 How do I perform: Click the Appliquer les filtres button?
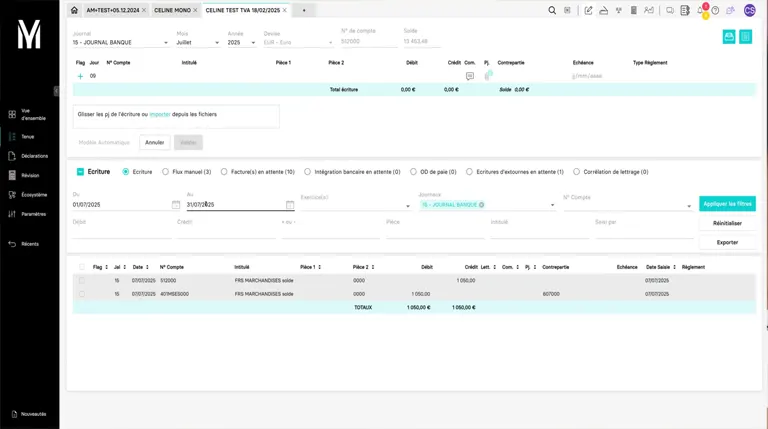point(727,204)
